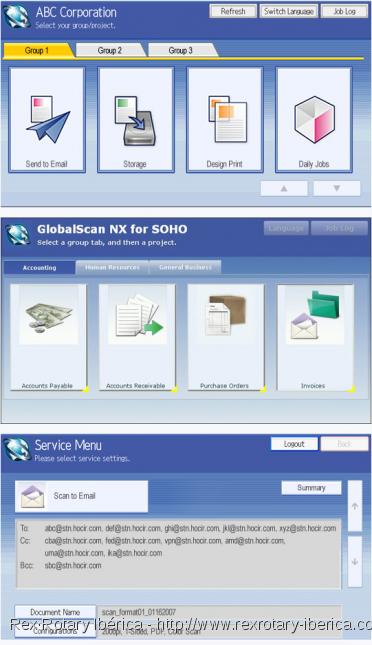
Task: Select the Accounts Receivable documents icon
Action: [x=138, y=315]
